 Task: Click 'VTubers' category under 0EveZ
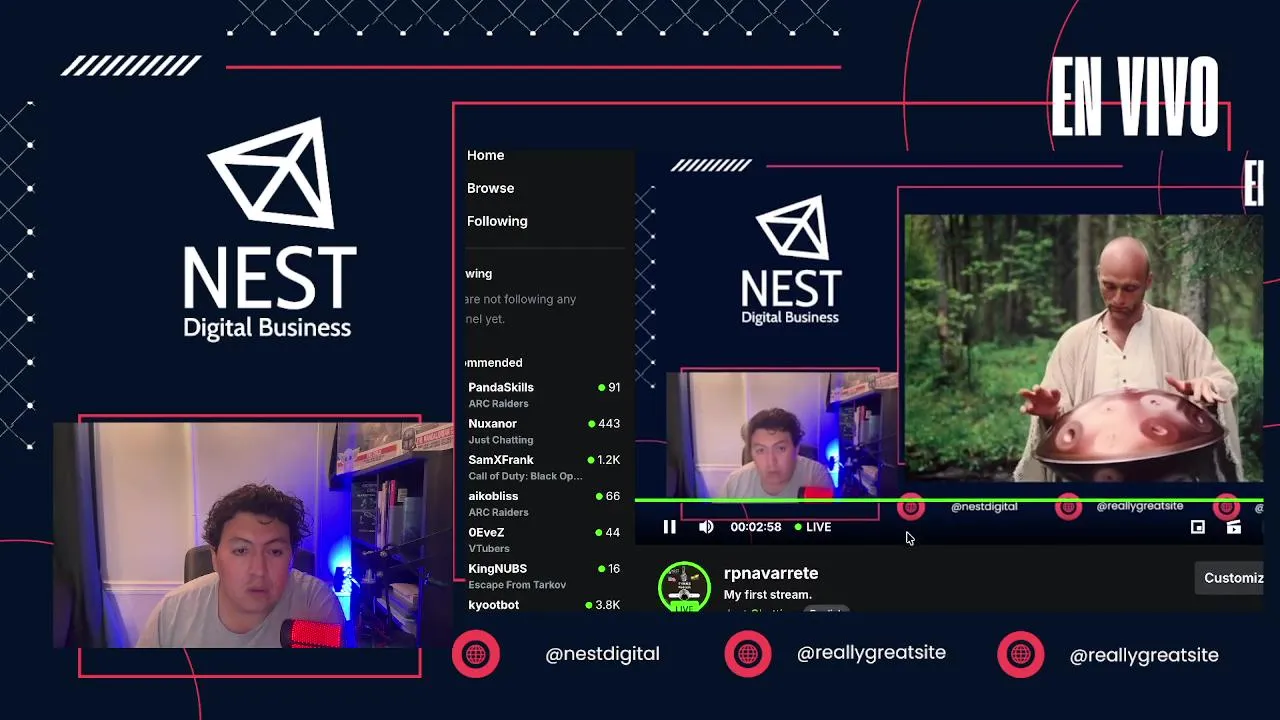coord(489,548)
